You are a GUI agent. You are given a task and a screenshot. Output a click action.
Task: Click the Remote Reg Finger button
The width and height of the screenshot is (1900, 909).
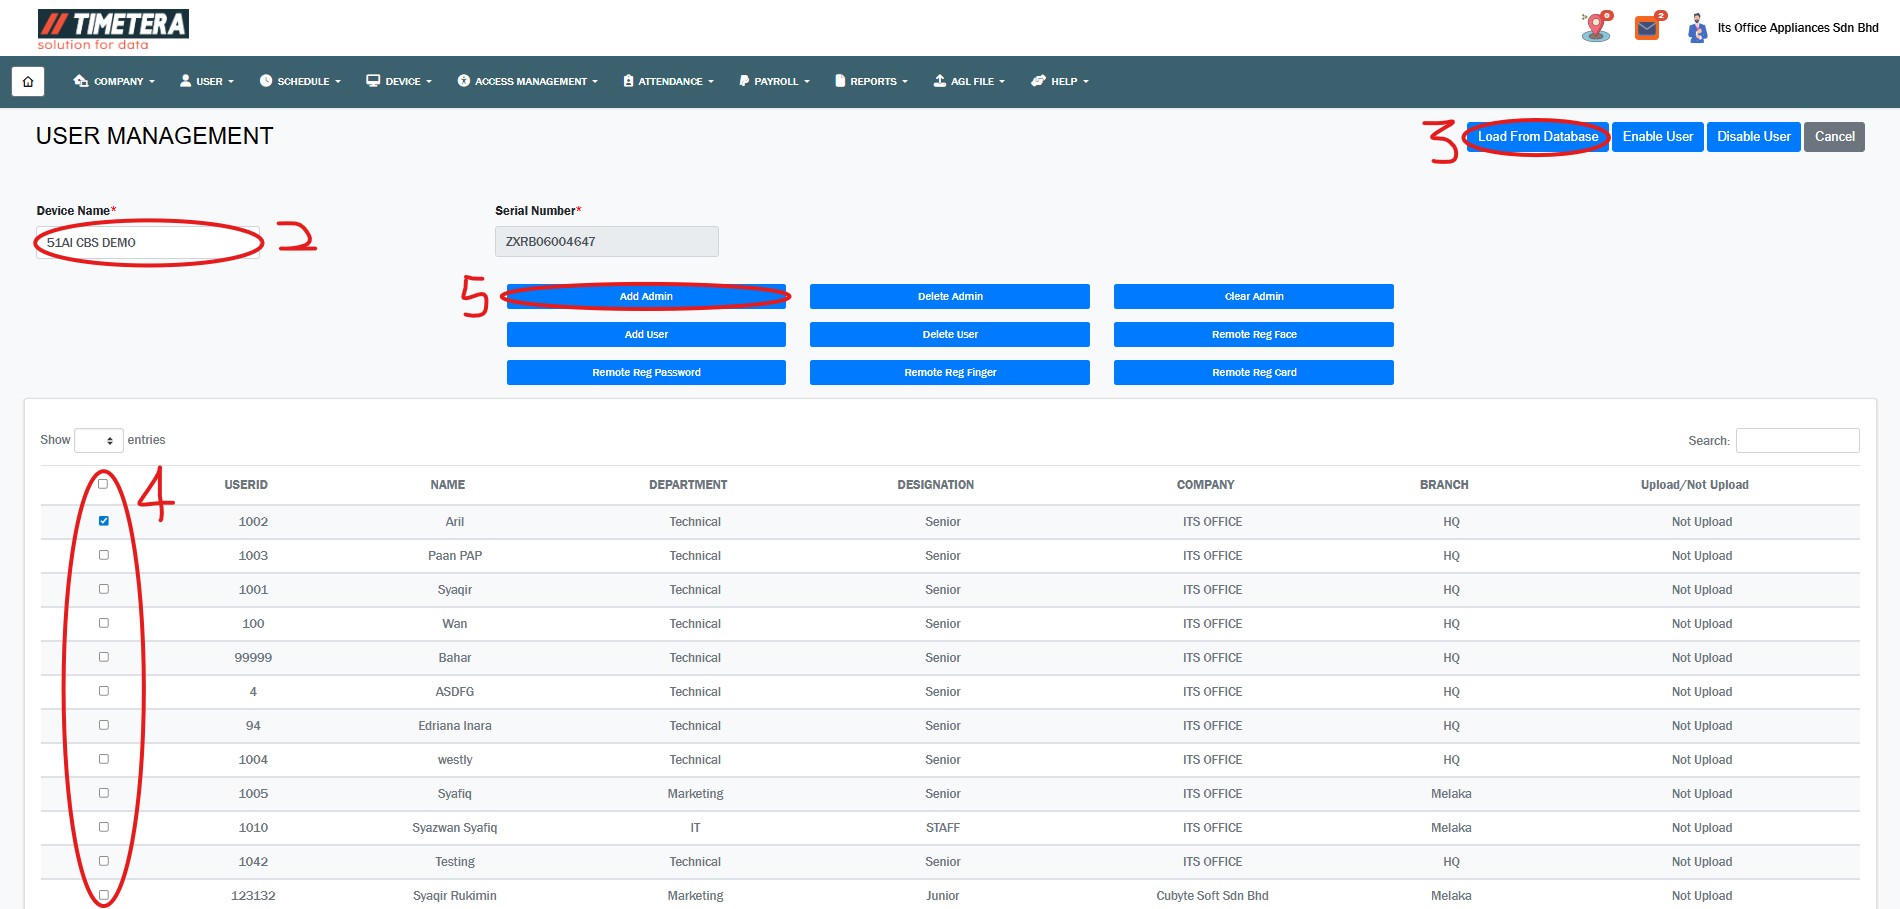click(950, 372)
